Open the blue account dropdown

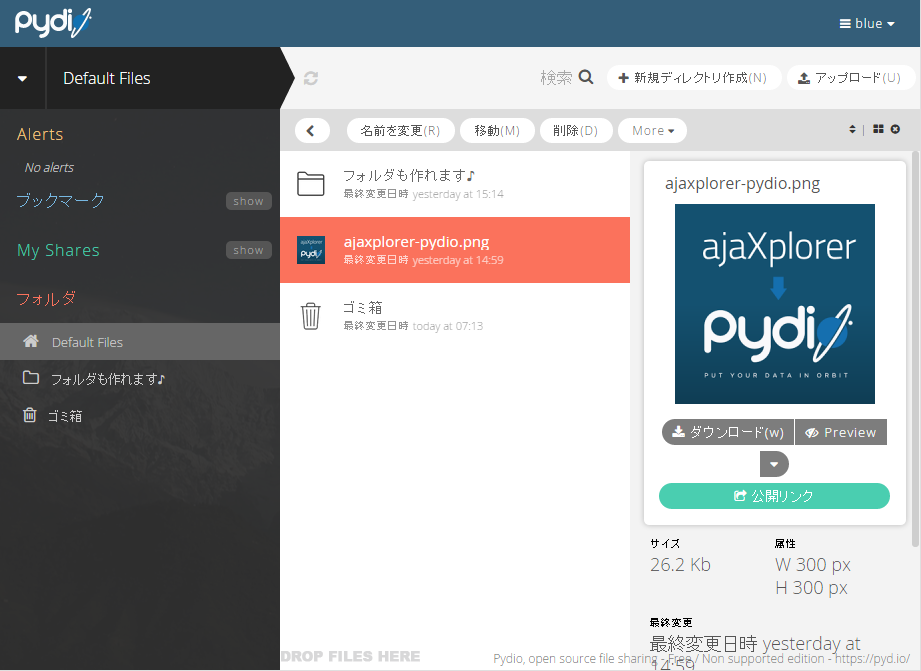click(866, 23)
